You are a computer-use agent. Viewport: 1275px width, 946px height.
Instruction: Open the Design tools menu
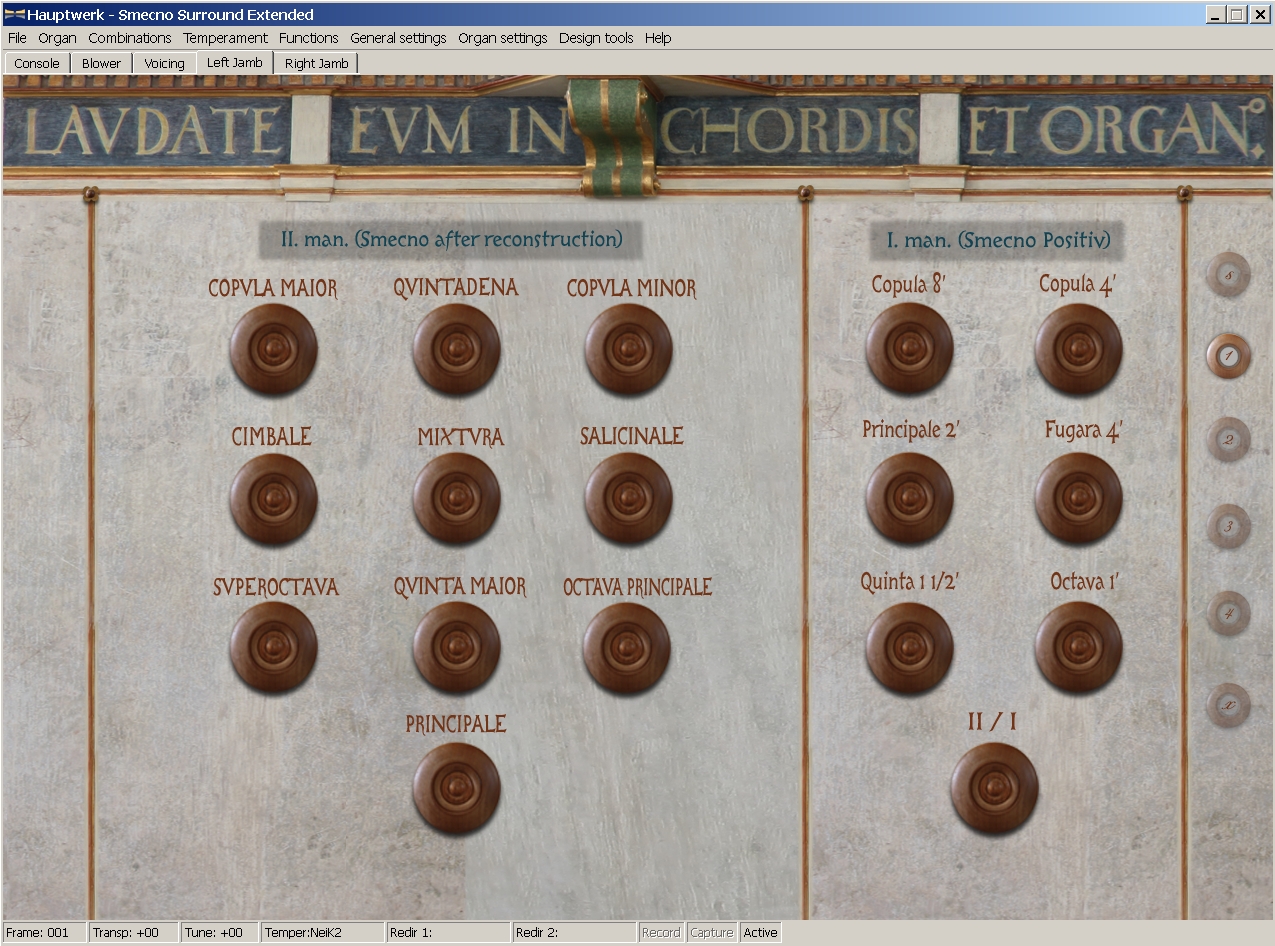coord(596,38)
